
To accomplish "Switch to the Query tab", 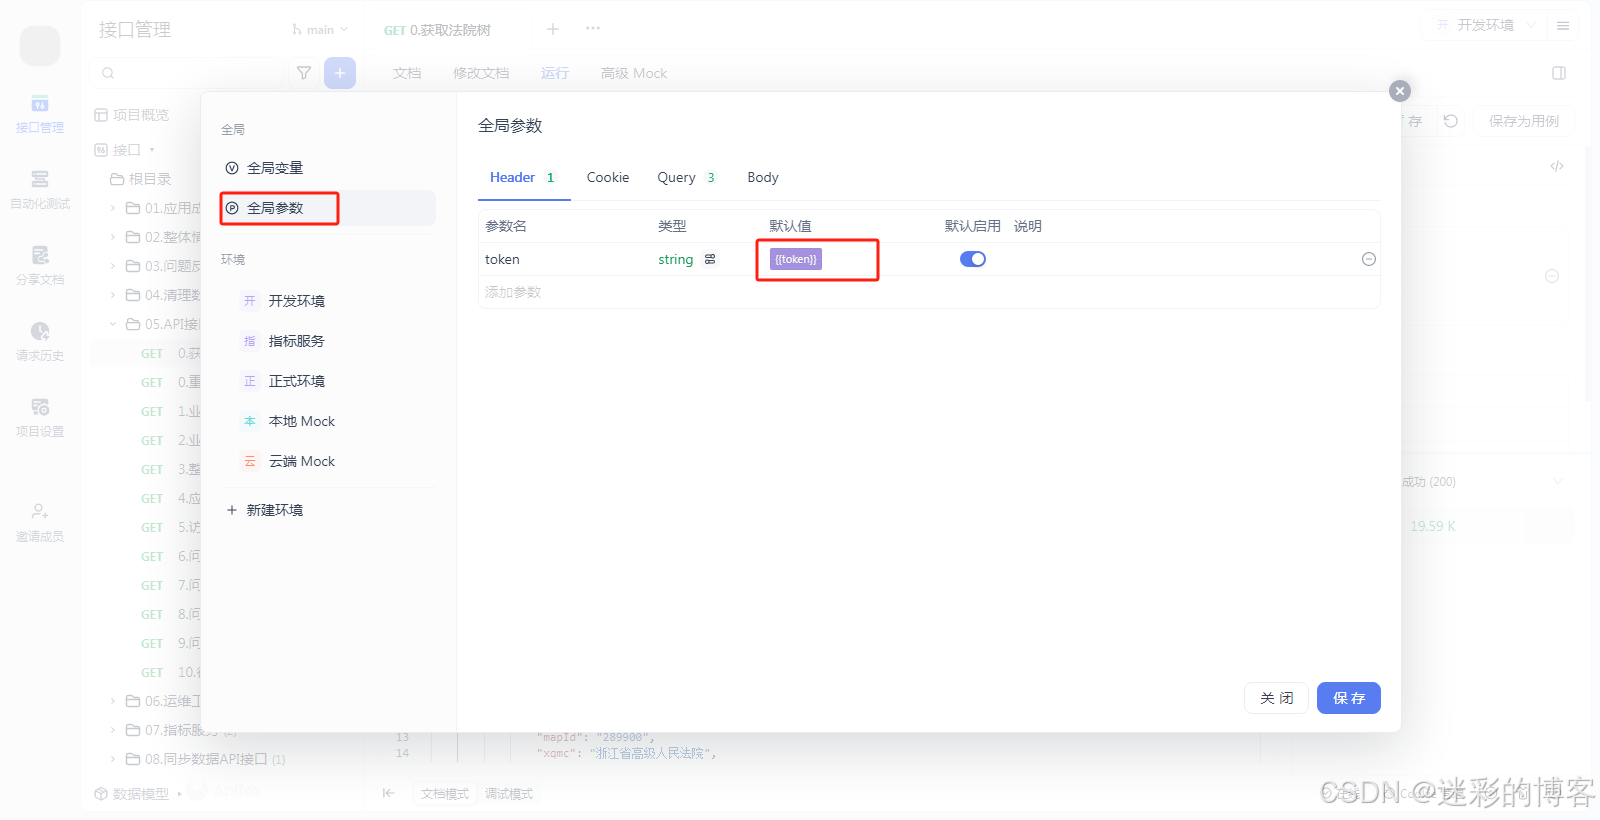I will coord(687,177).
